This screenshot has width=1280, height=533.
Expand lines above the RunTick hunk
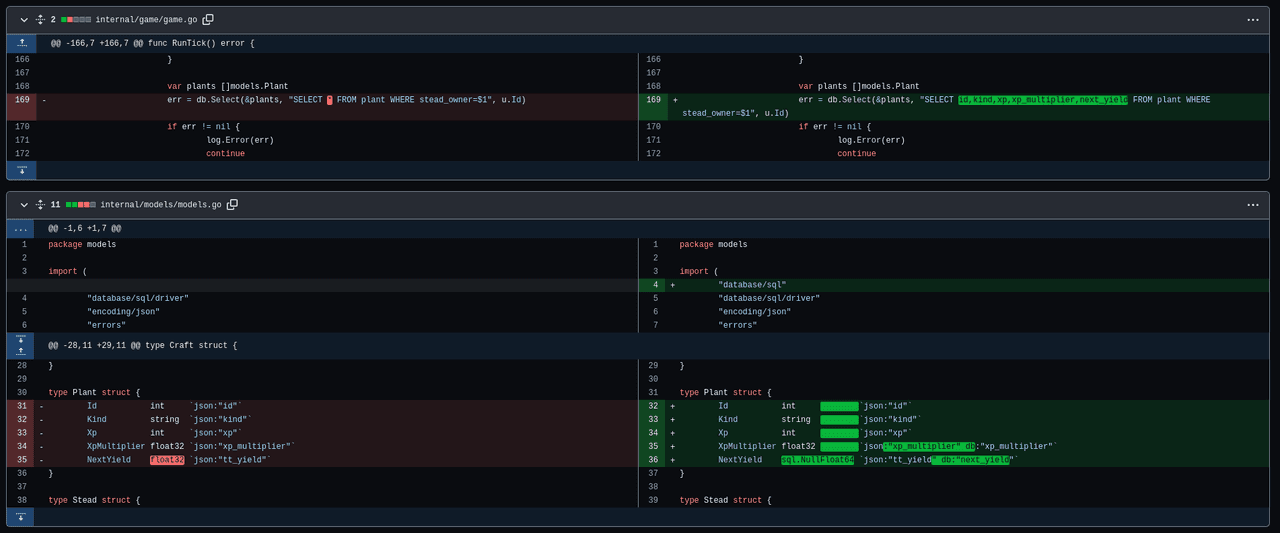pos(21,43)
